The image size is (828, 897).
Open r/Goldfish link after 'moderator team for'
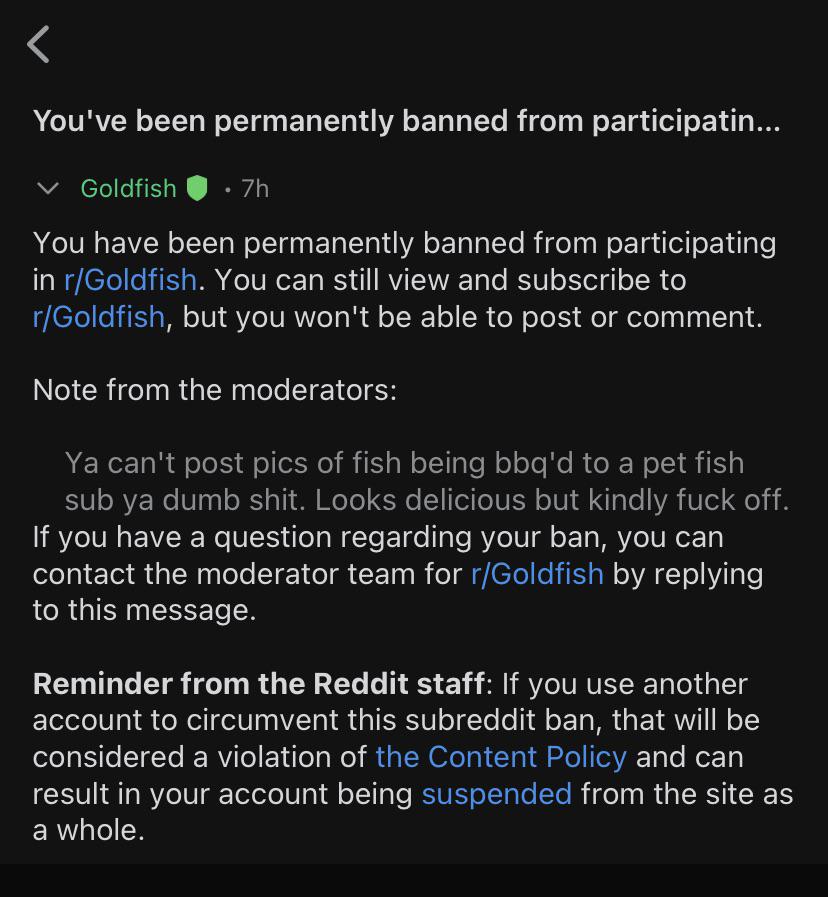[x=537, y=574]
